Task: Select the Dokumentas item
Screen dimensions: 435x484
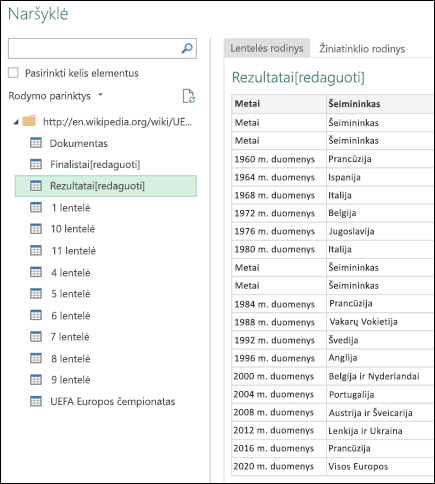Action: click(79, 143)
